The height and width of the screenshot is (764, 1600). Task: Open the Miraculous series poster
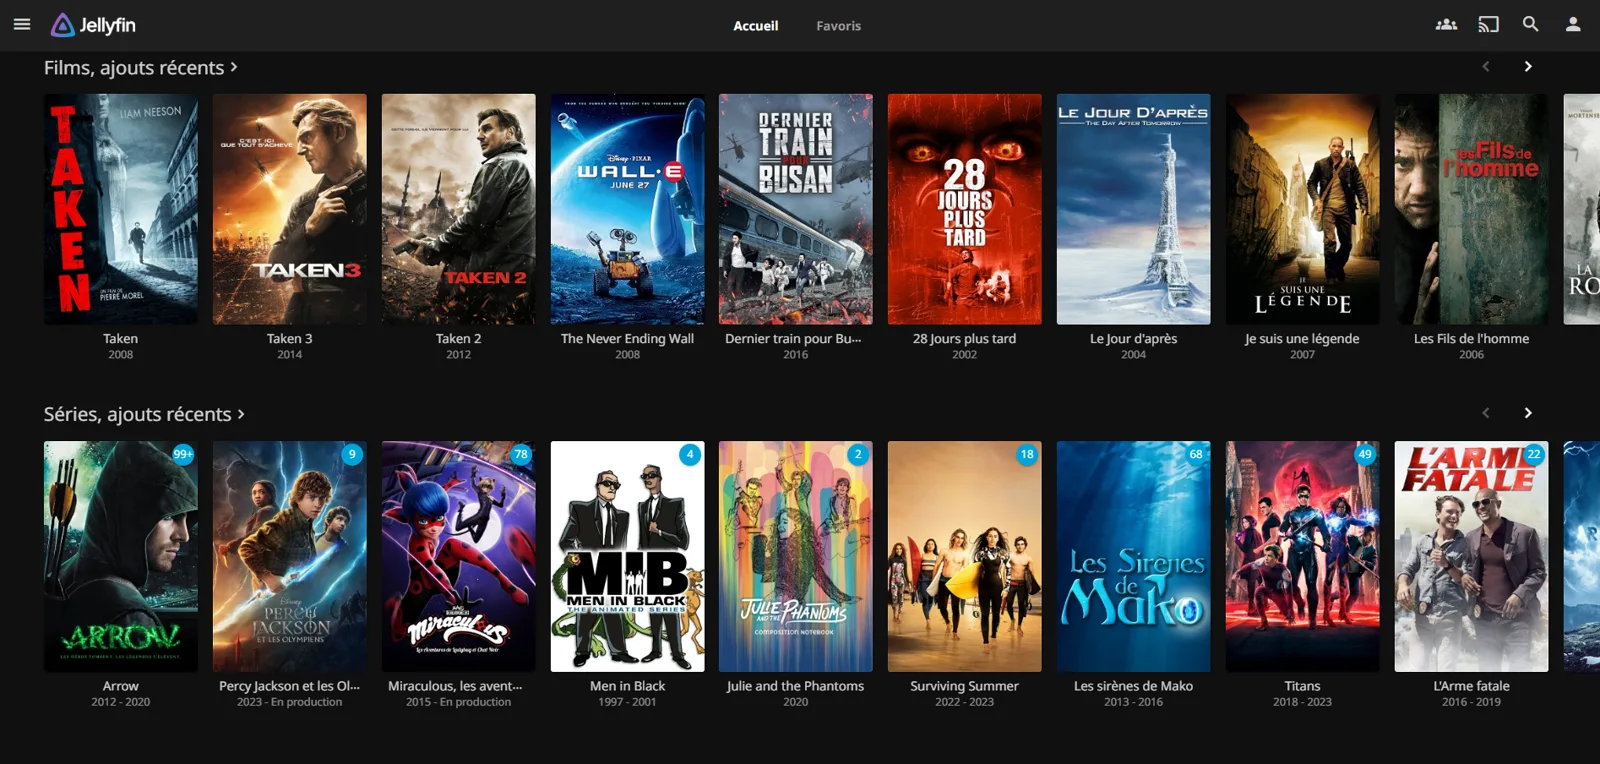459,556
